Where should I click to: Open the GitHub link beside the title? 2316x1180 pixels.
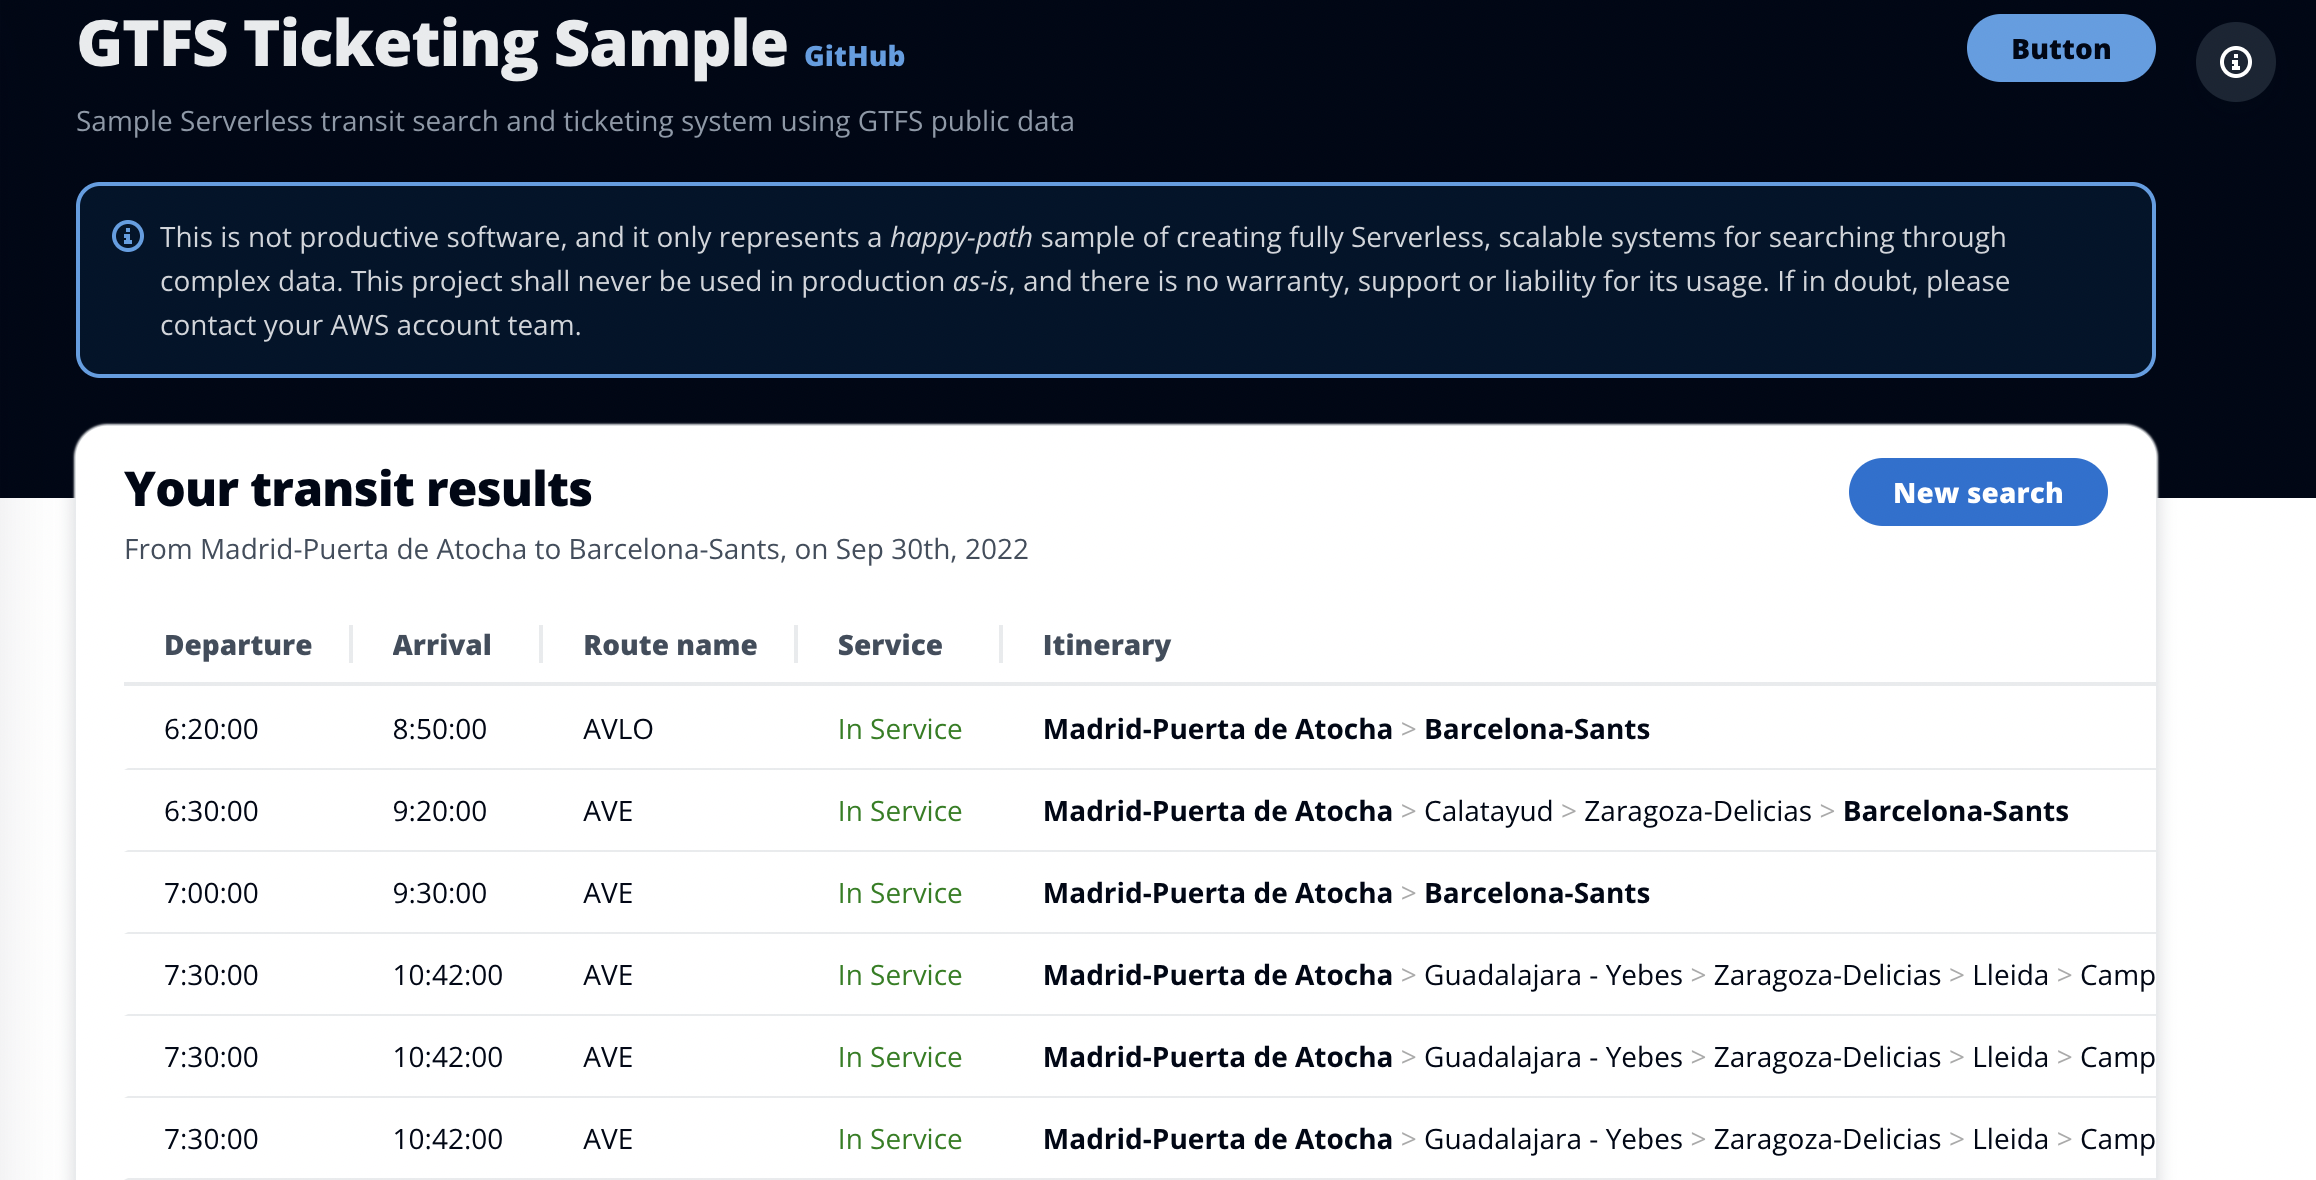[x=854, y=56]
